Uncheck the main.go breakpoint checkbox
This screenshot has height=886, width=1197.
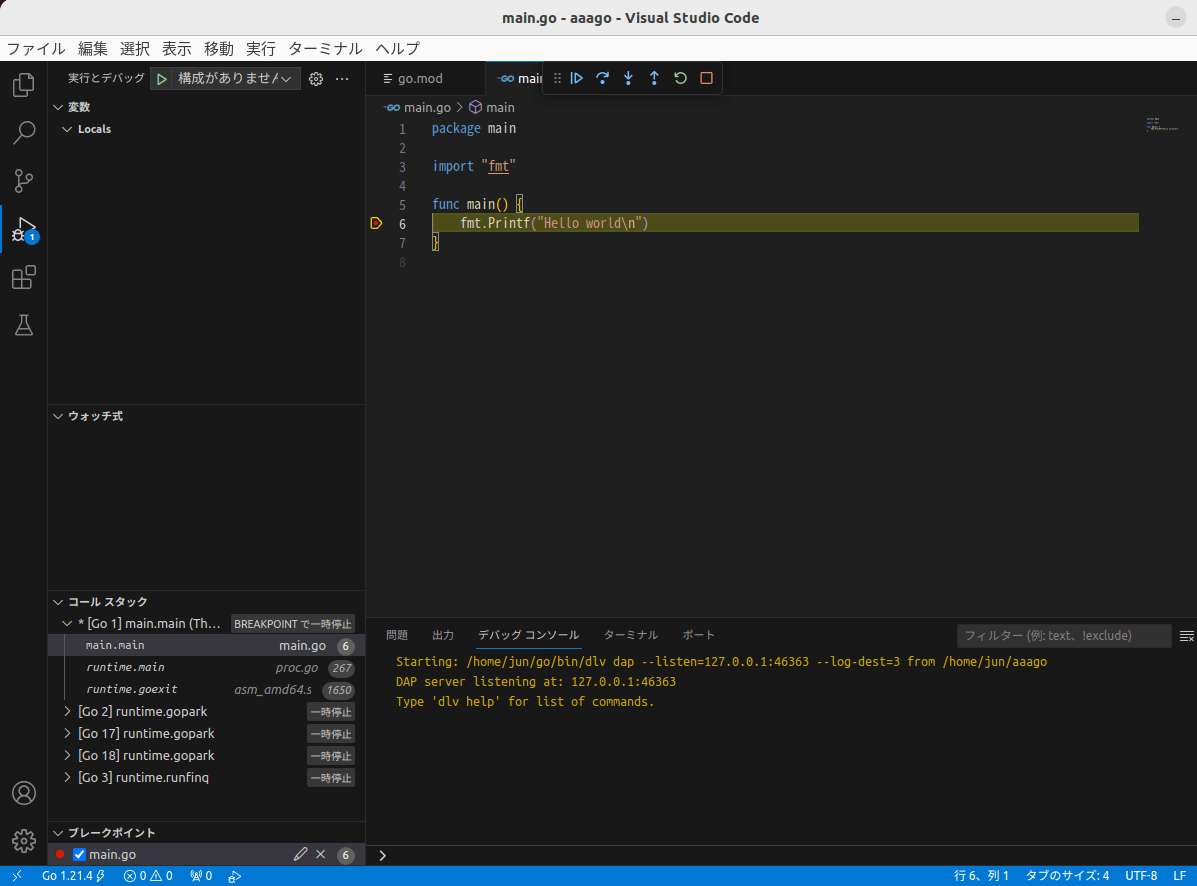coord(79,855)
